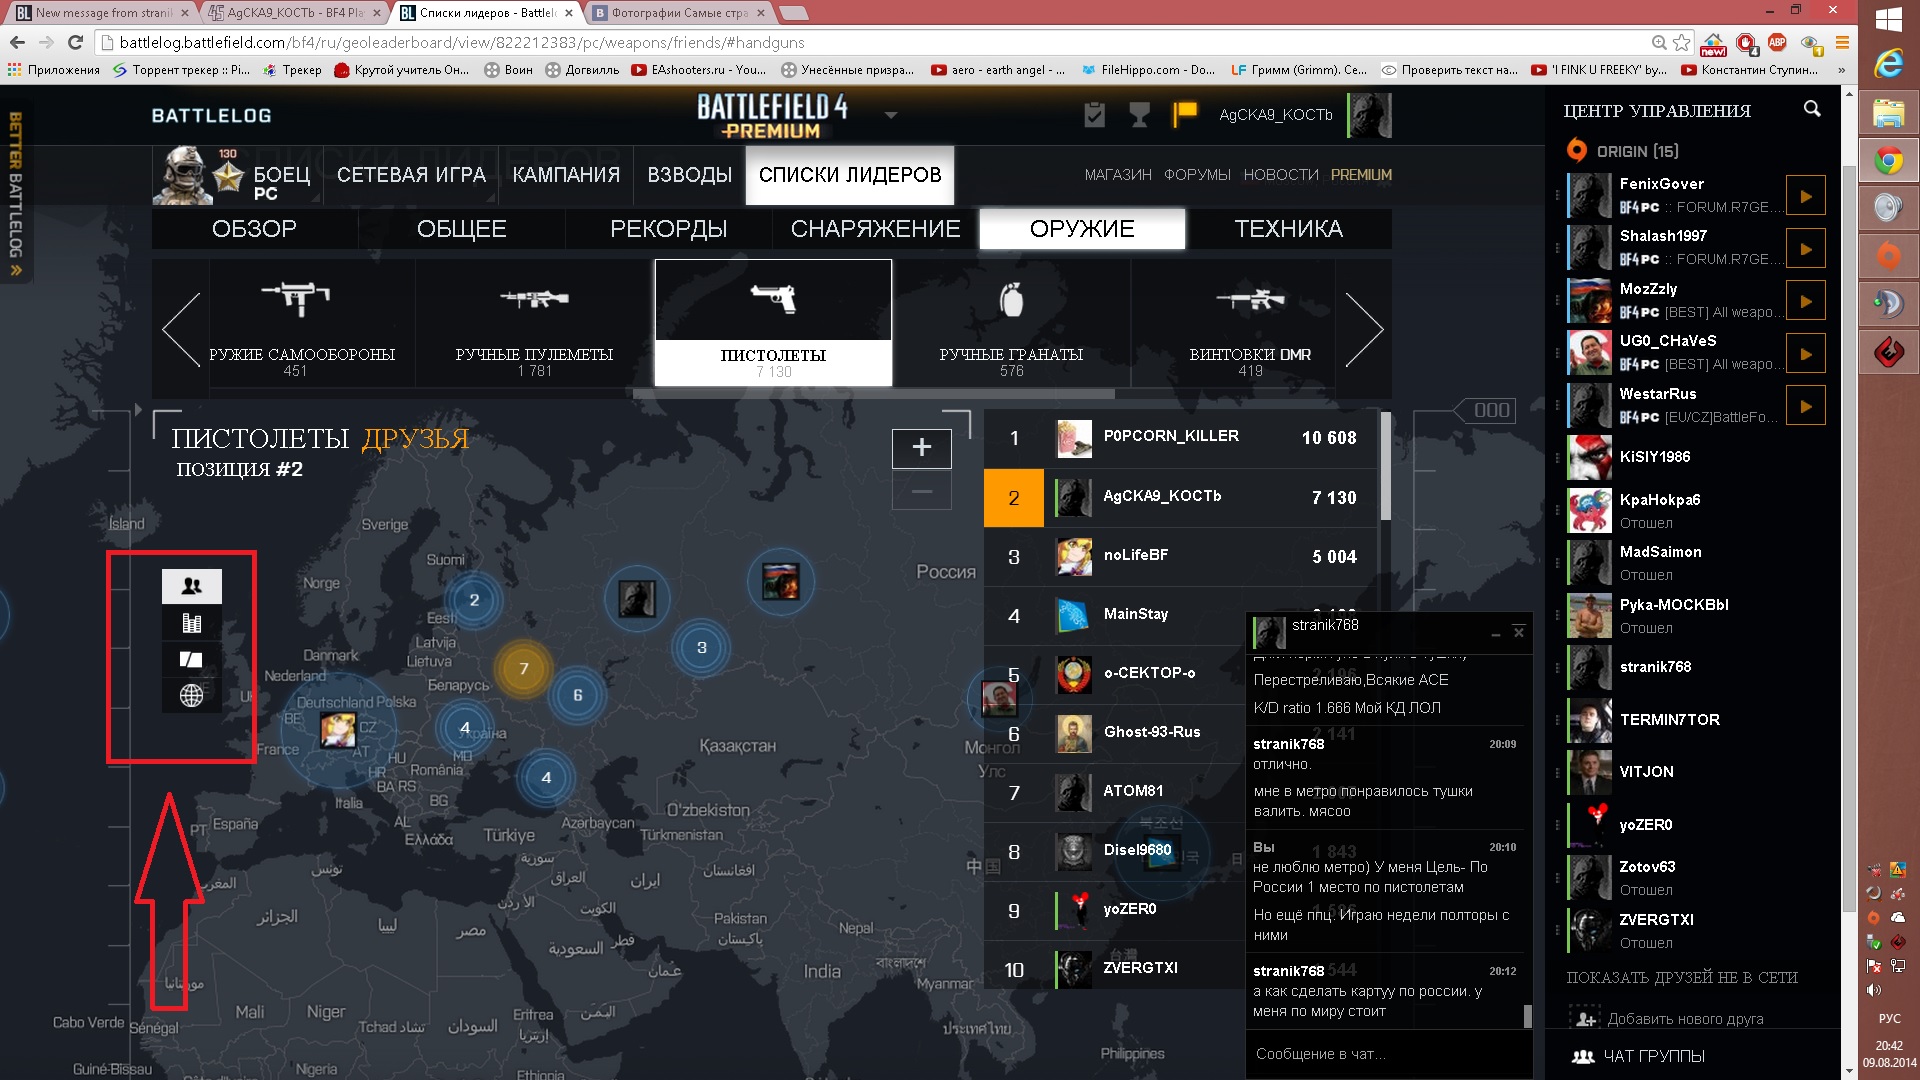1920x1080 pixels.
Task: Open the Форумы link
Action: point(1197,175)
